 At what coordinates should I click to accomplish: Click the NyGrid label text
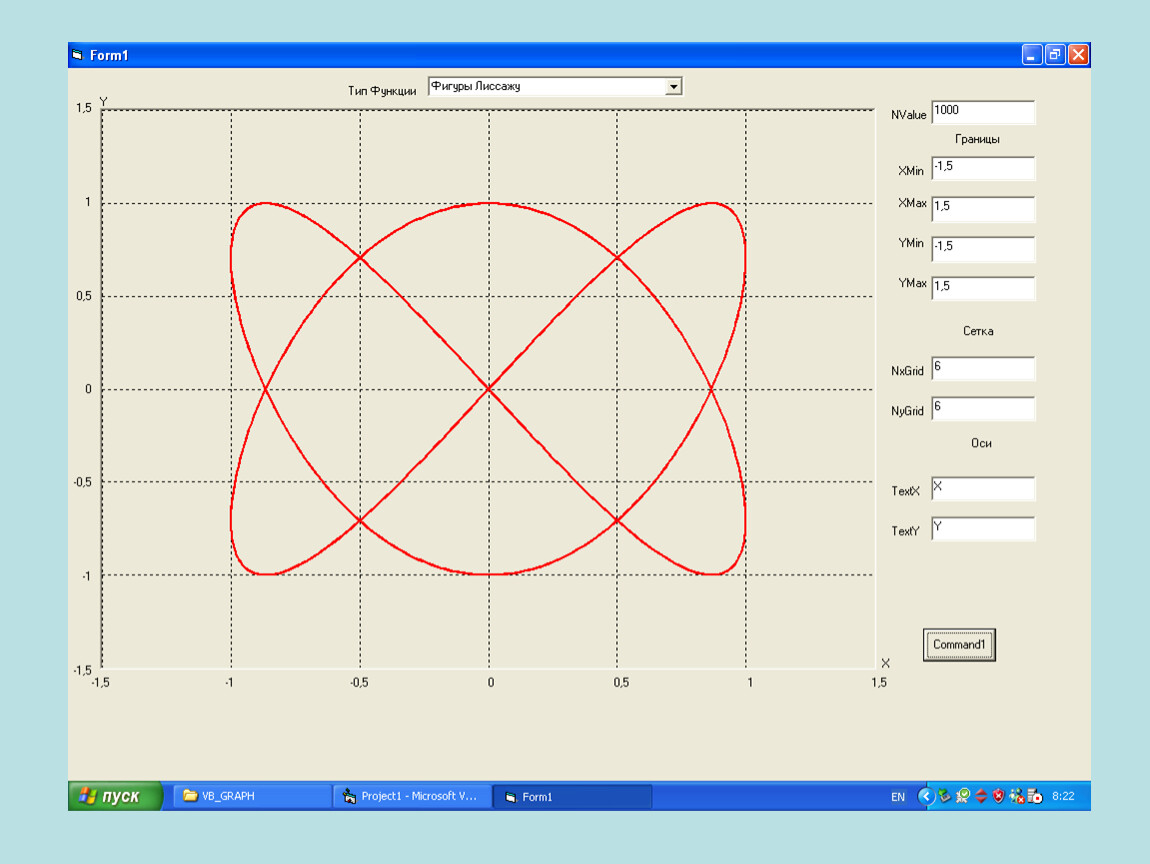(907, 411)
